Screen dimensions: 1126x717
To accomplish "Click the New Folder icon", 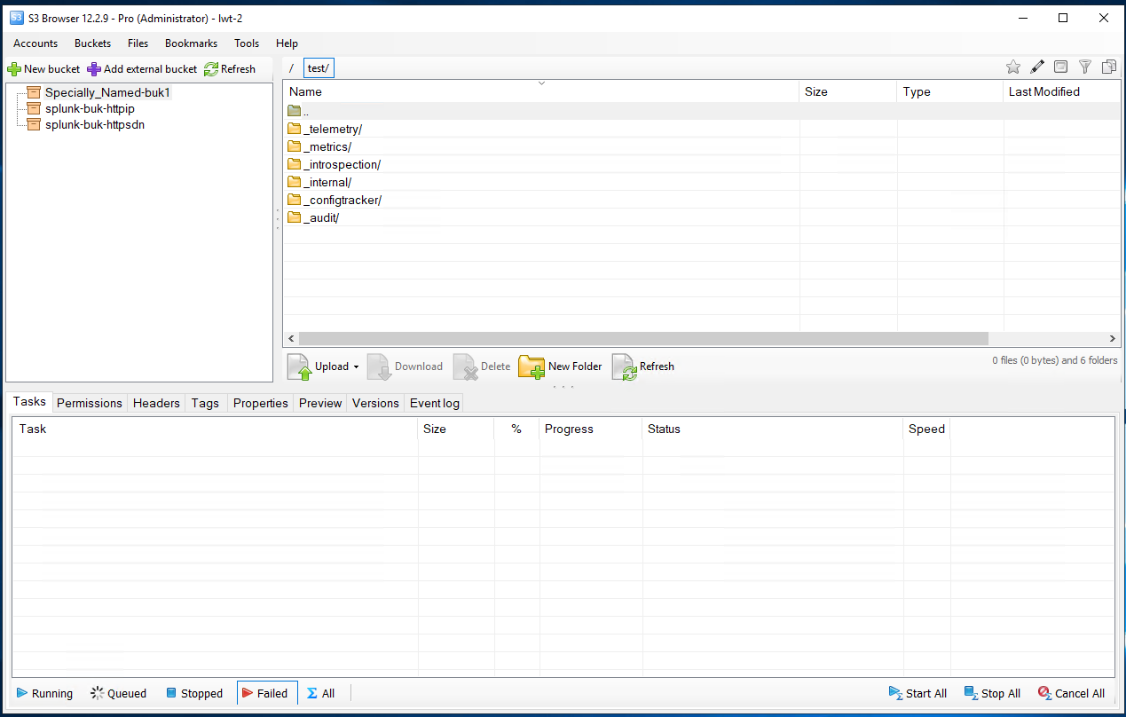I will tap(531, 367).
